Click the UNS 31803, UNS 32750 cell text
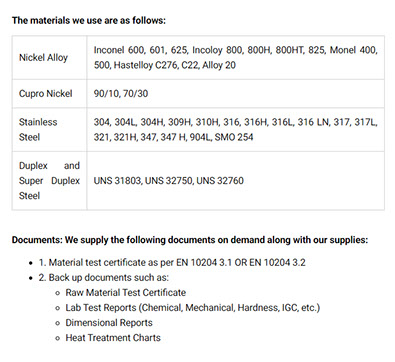Screen dimensions: 395x362 pos(169,181)
